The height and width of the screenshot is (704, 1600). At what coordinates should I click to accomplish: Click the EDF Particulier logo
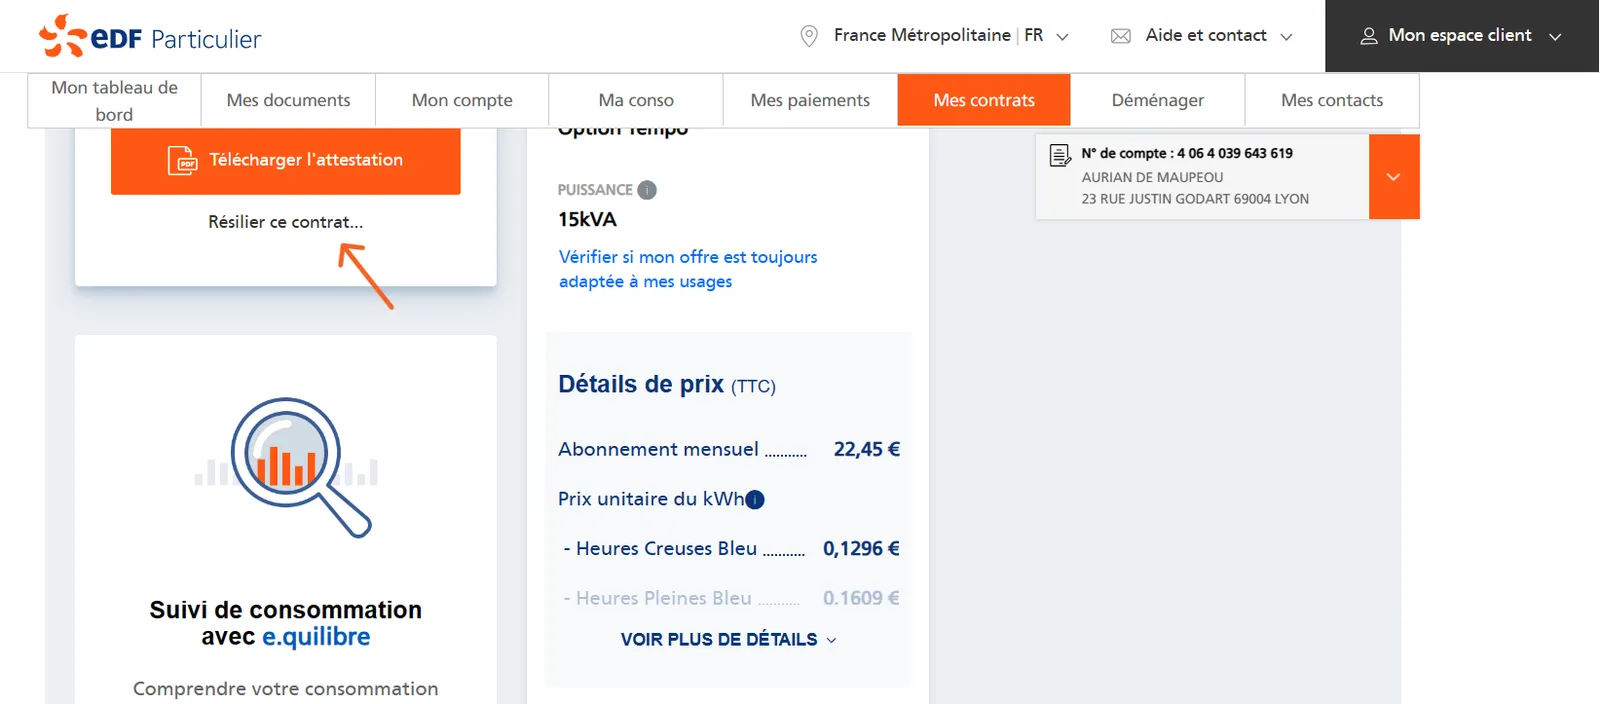150,37
